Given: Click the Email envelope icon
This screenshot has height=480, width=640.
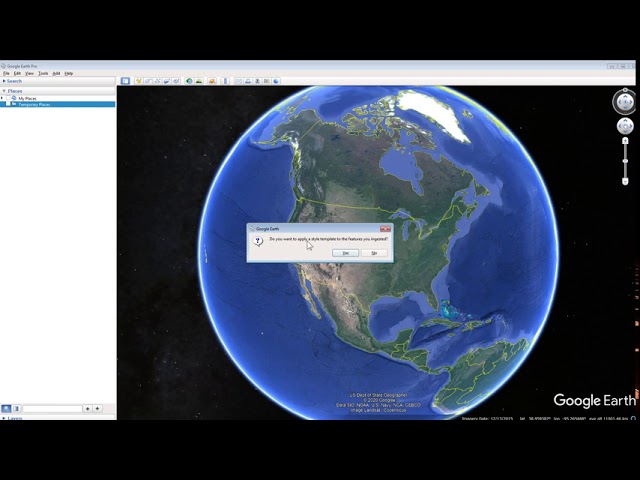Looking at the screenshot, I should tap(238, 81).
